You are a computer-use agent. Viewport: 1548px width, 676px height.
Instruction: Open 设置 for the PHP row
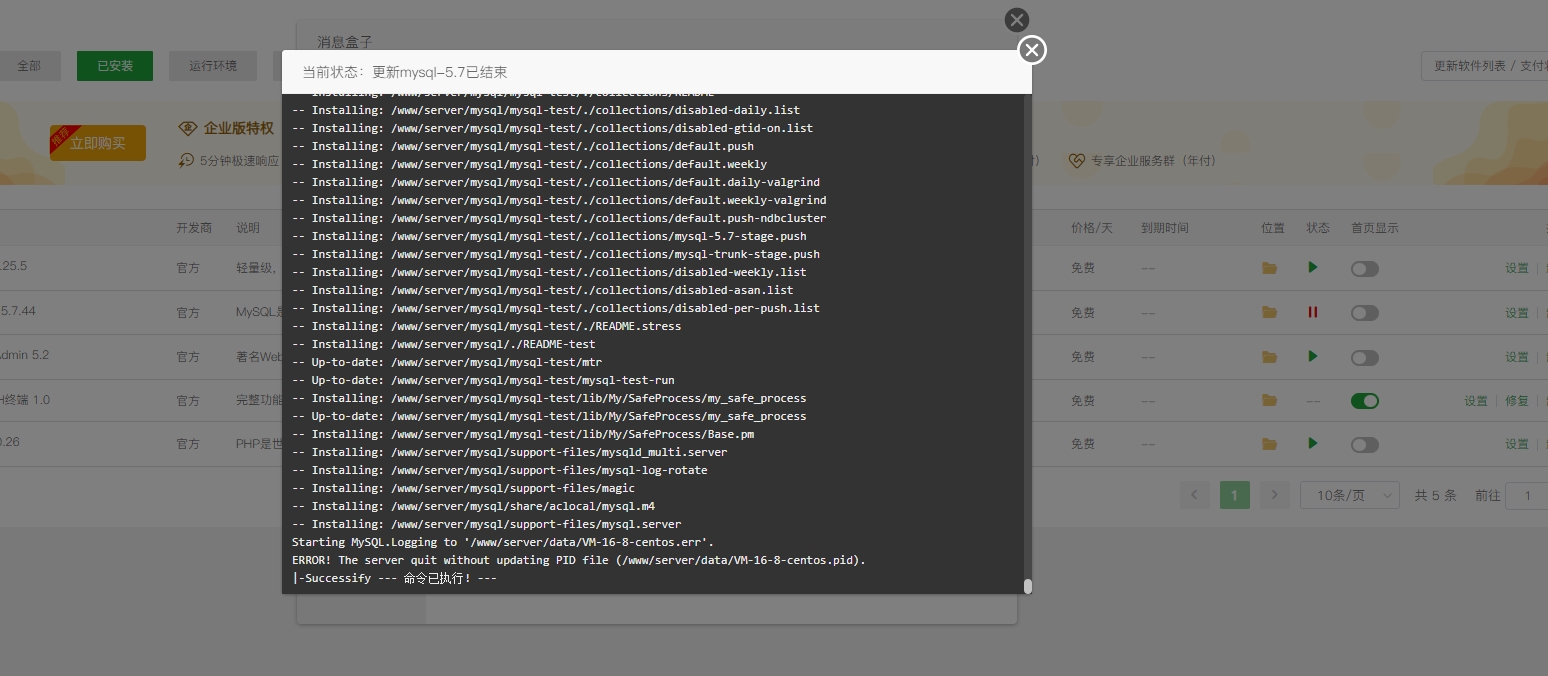(x=1517, y=444)
